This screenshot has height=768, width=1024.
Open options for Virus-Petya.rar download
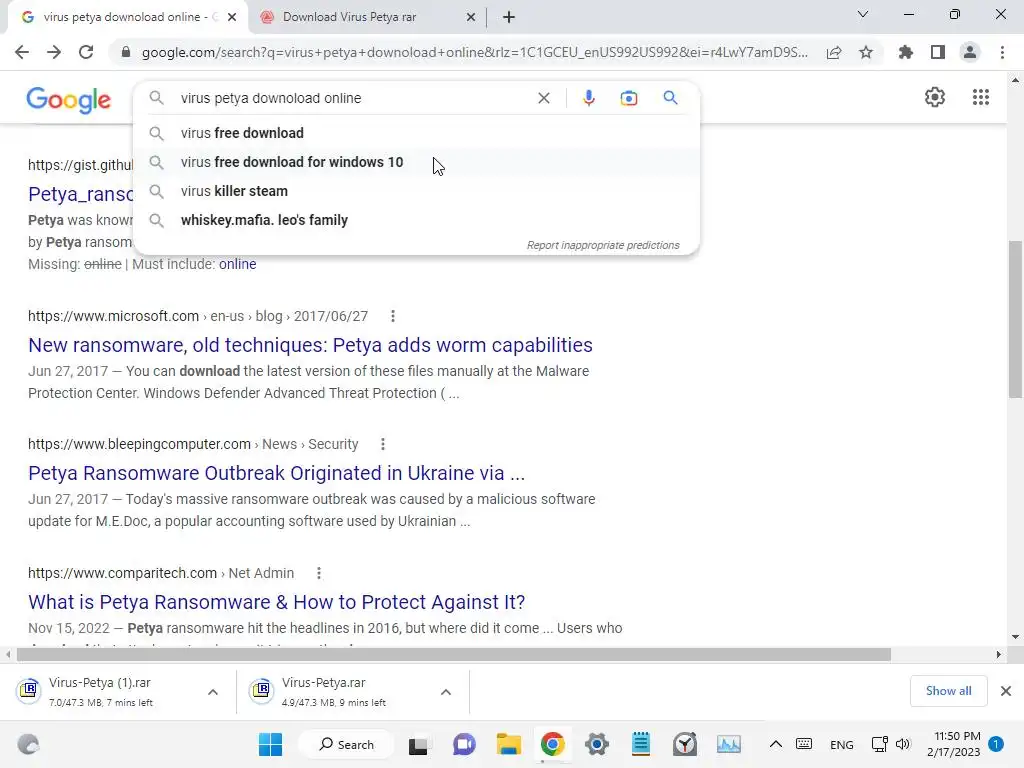point(445,692)
